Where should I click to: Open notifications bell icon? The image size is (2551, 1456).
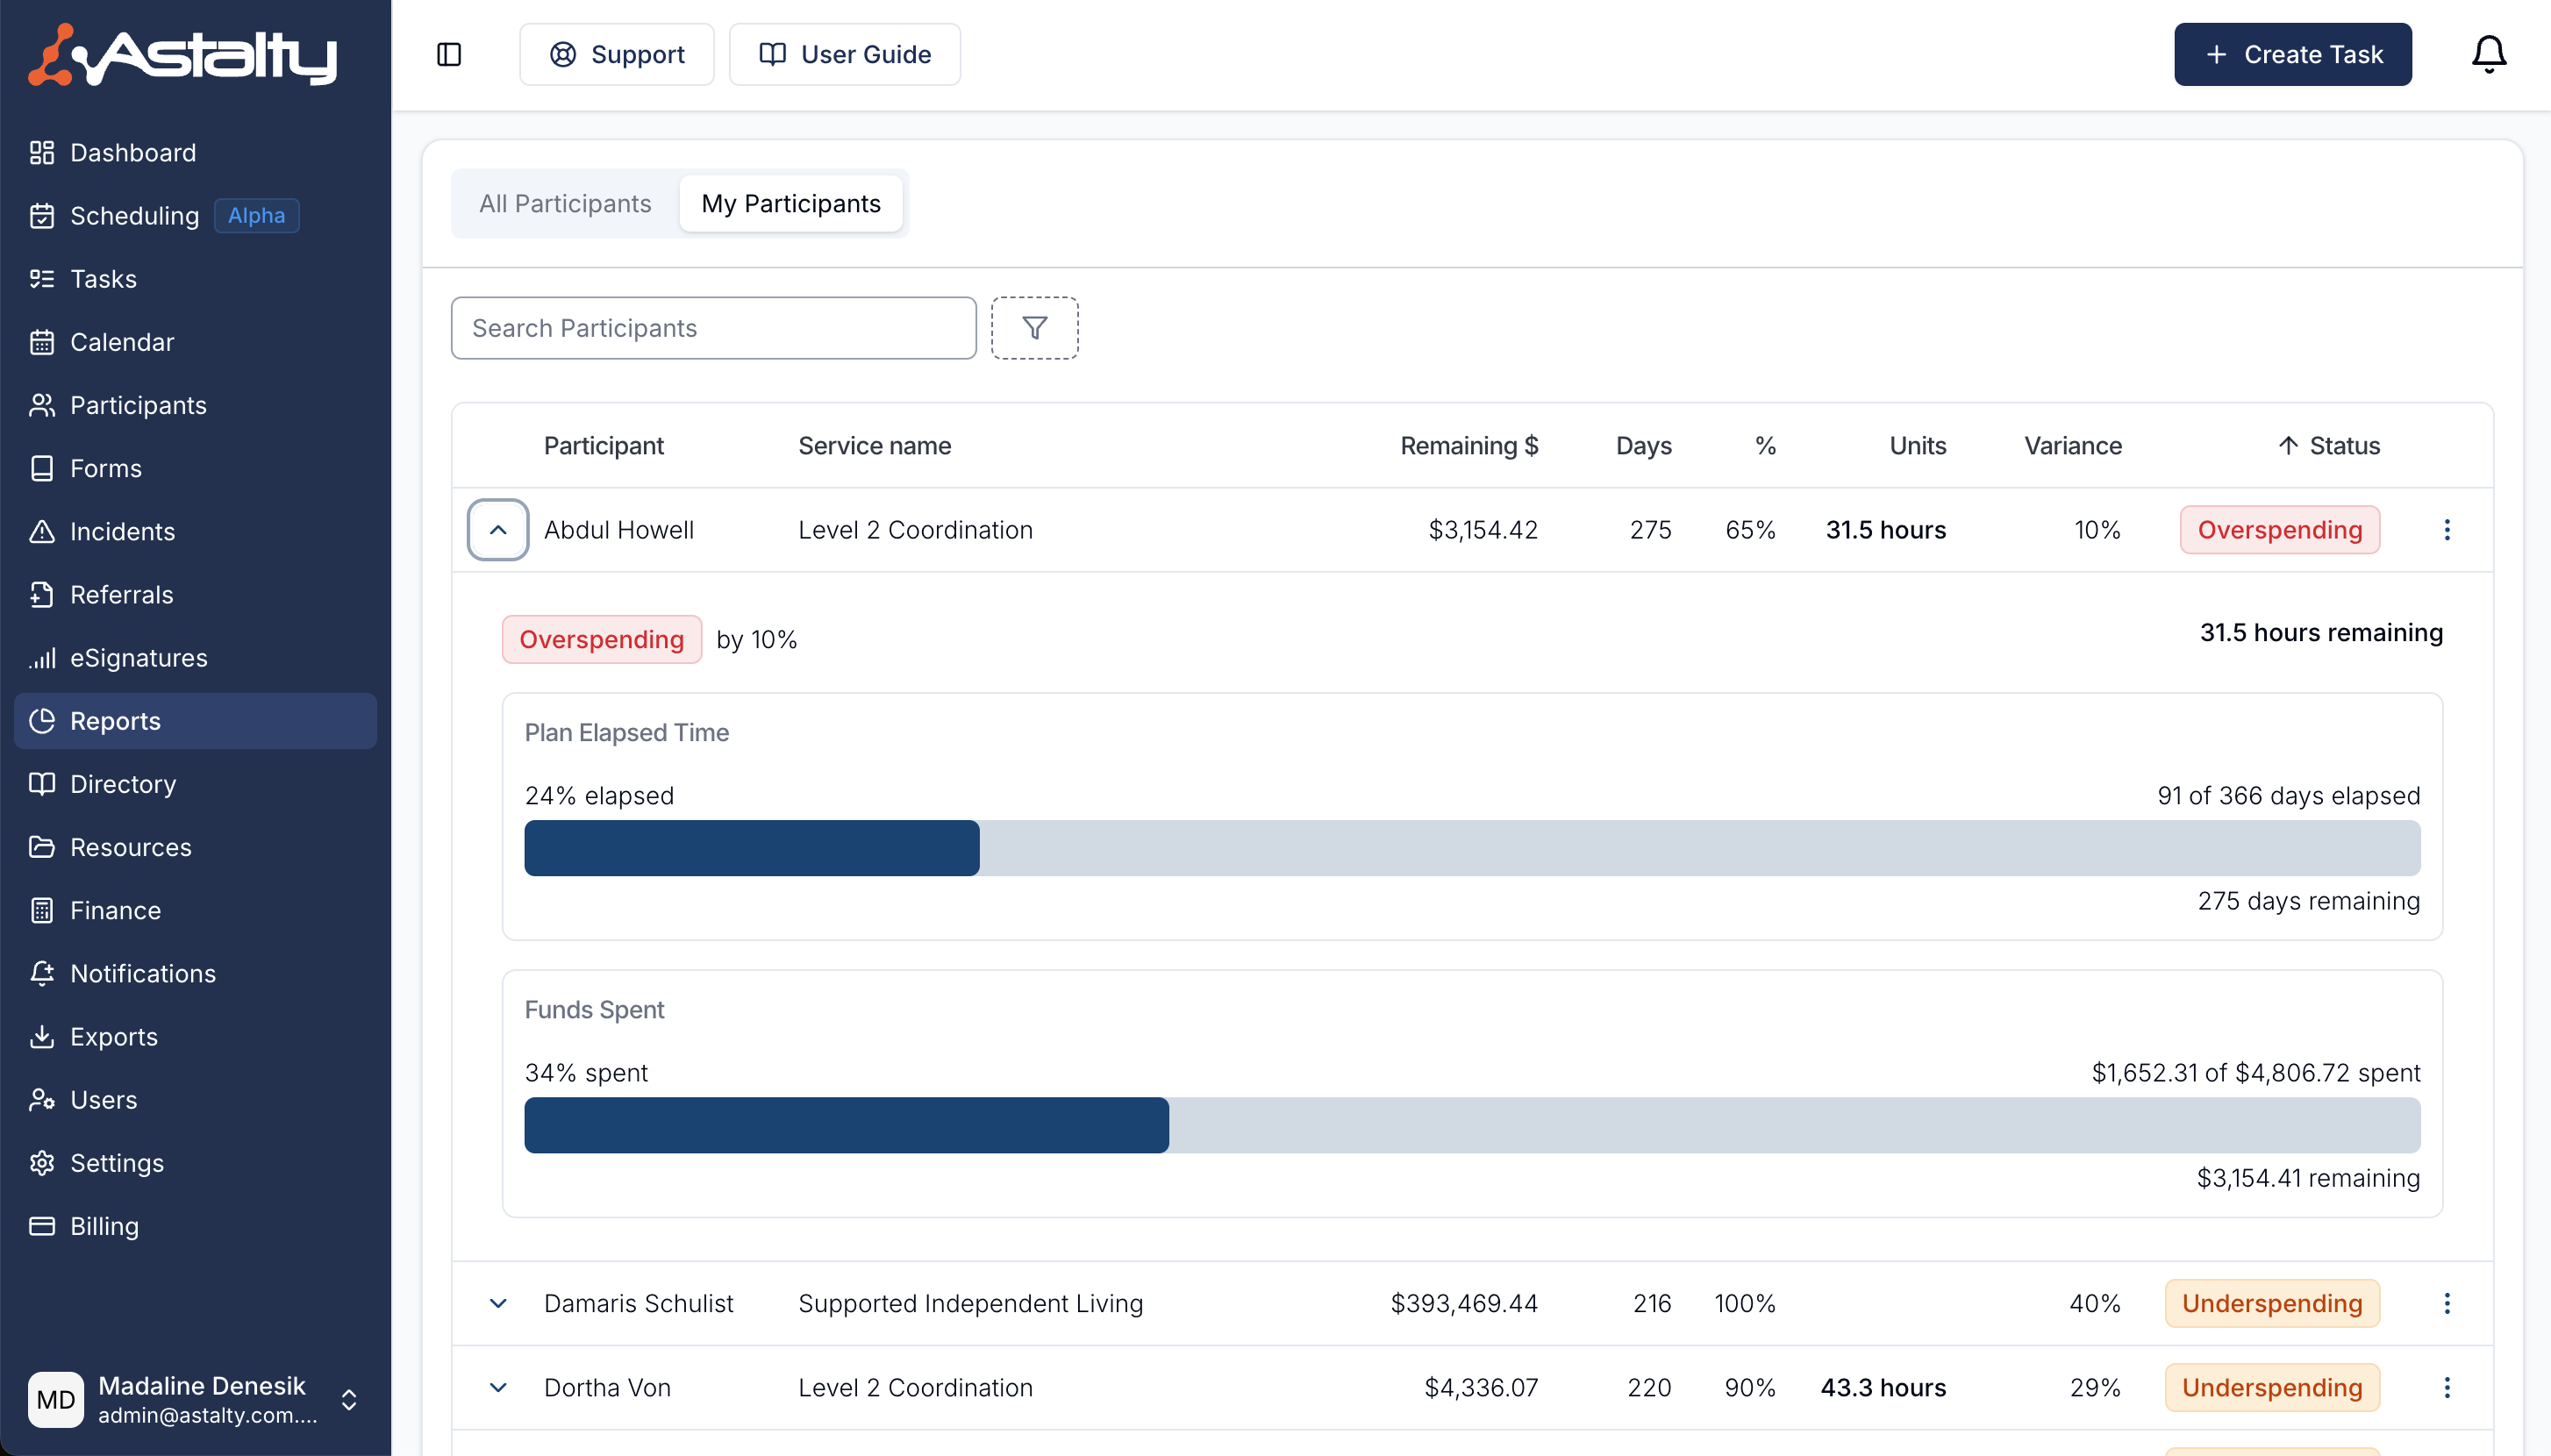2488,54
